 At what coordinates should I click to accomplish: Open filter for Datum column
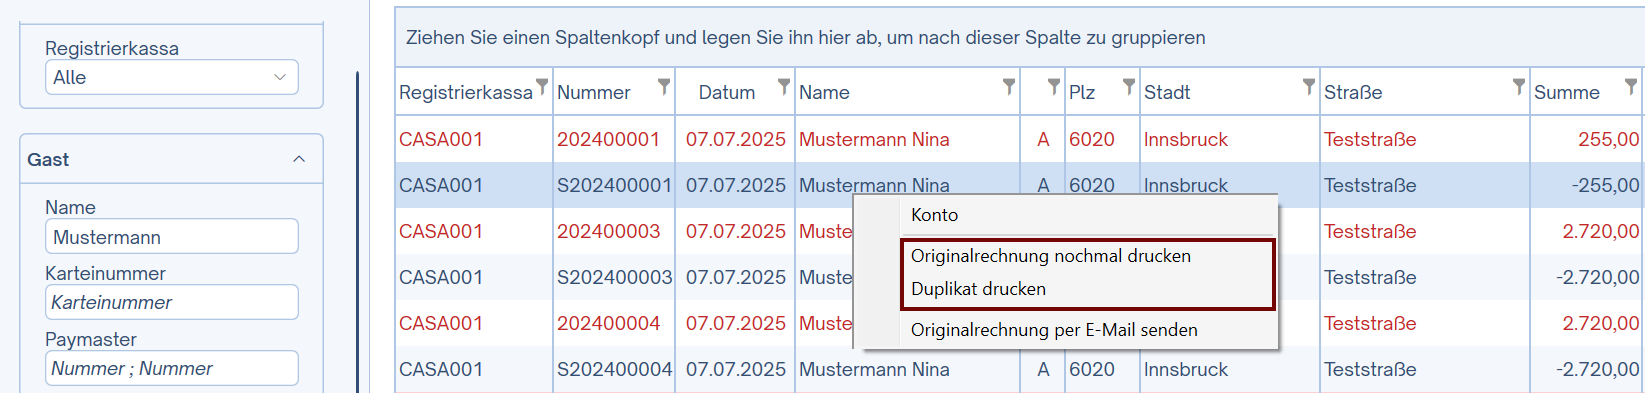click(x=784, y=87)
